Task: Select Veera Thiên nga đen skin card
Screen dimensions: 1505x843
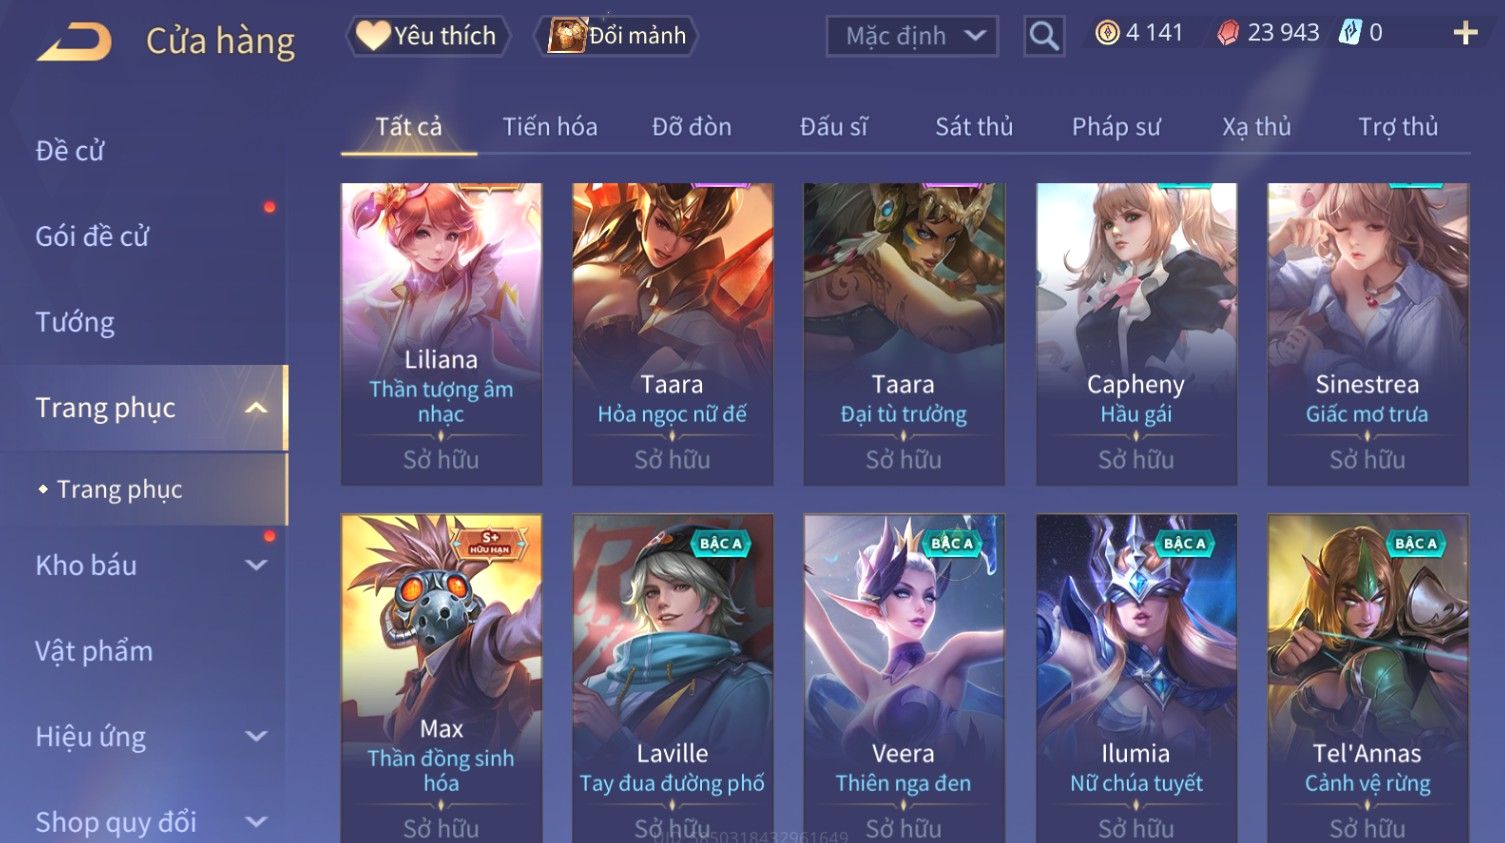Action: 904,678
